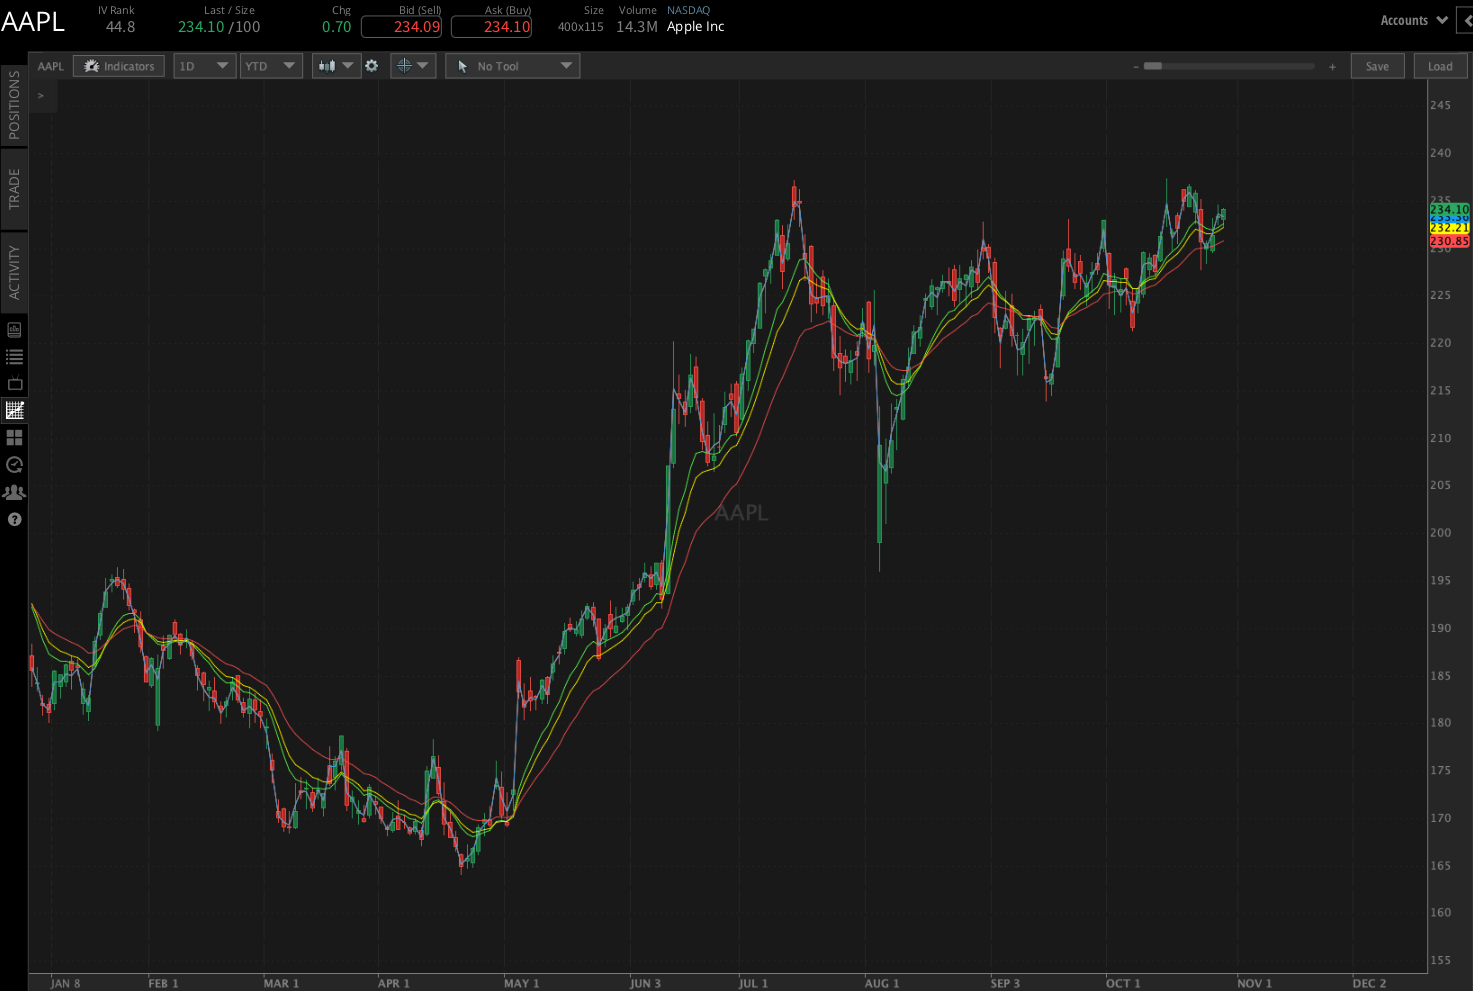Click the AAPL symbol input field
The width and height of the screenshot is (1473, 991).
tap(49, 65)
